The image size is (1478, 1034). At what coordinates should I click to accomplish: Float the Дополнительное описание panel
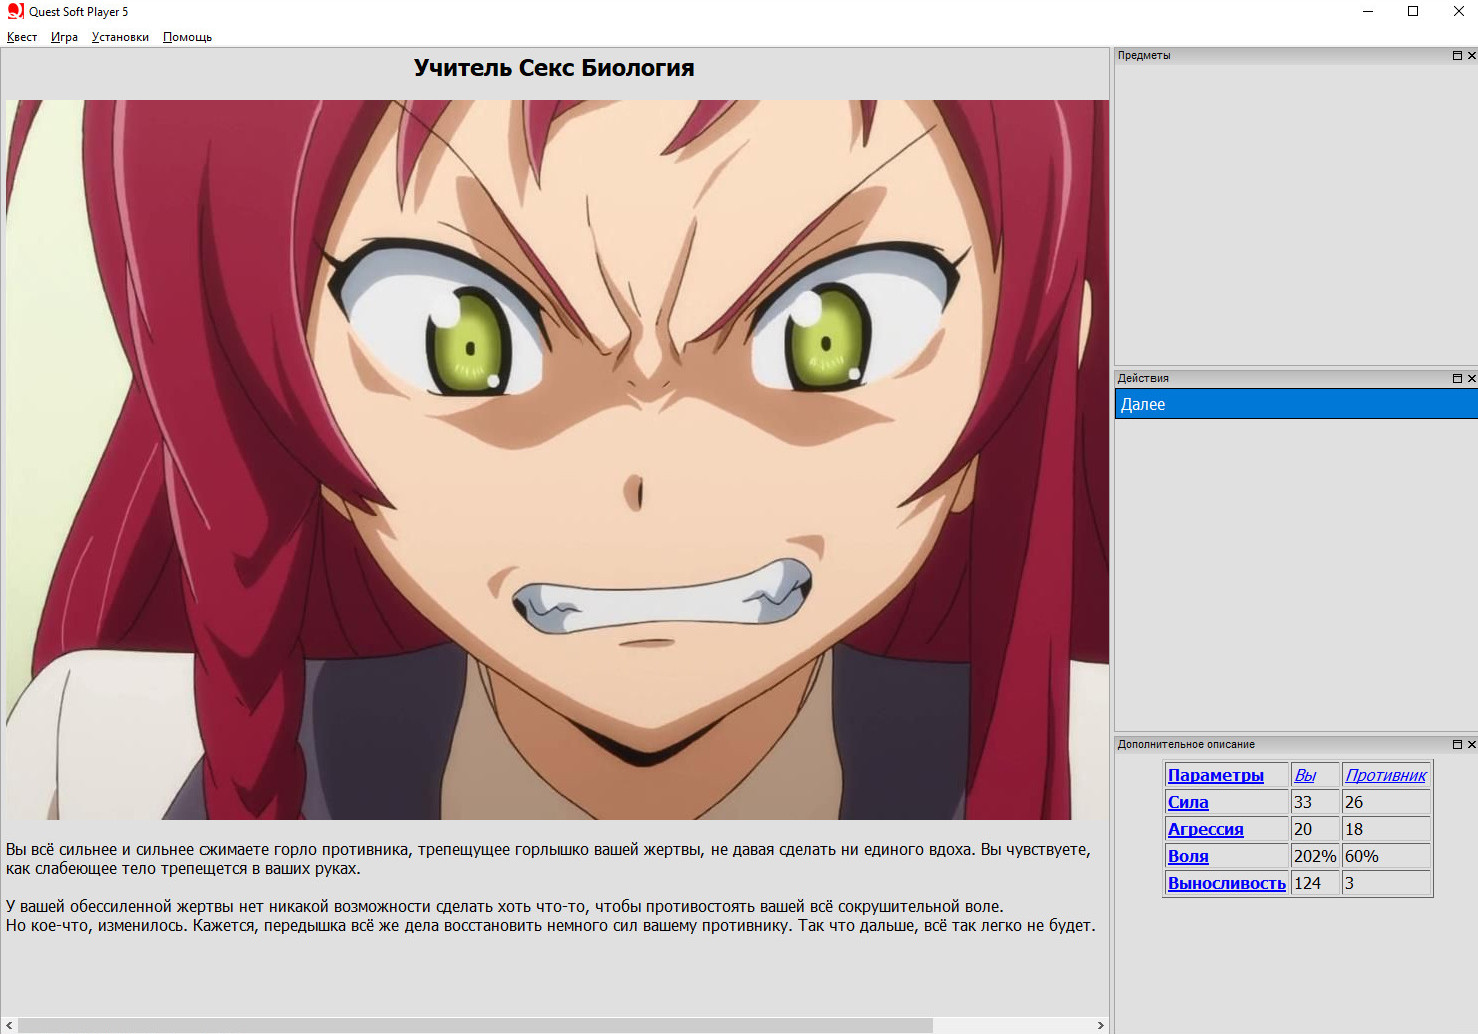[x=1457, y=744]
